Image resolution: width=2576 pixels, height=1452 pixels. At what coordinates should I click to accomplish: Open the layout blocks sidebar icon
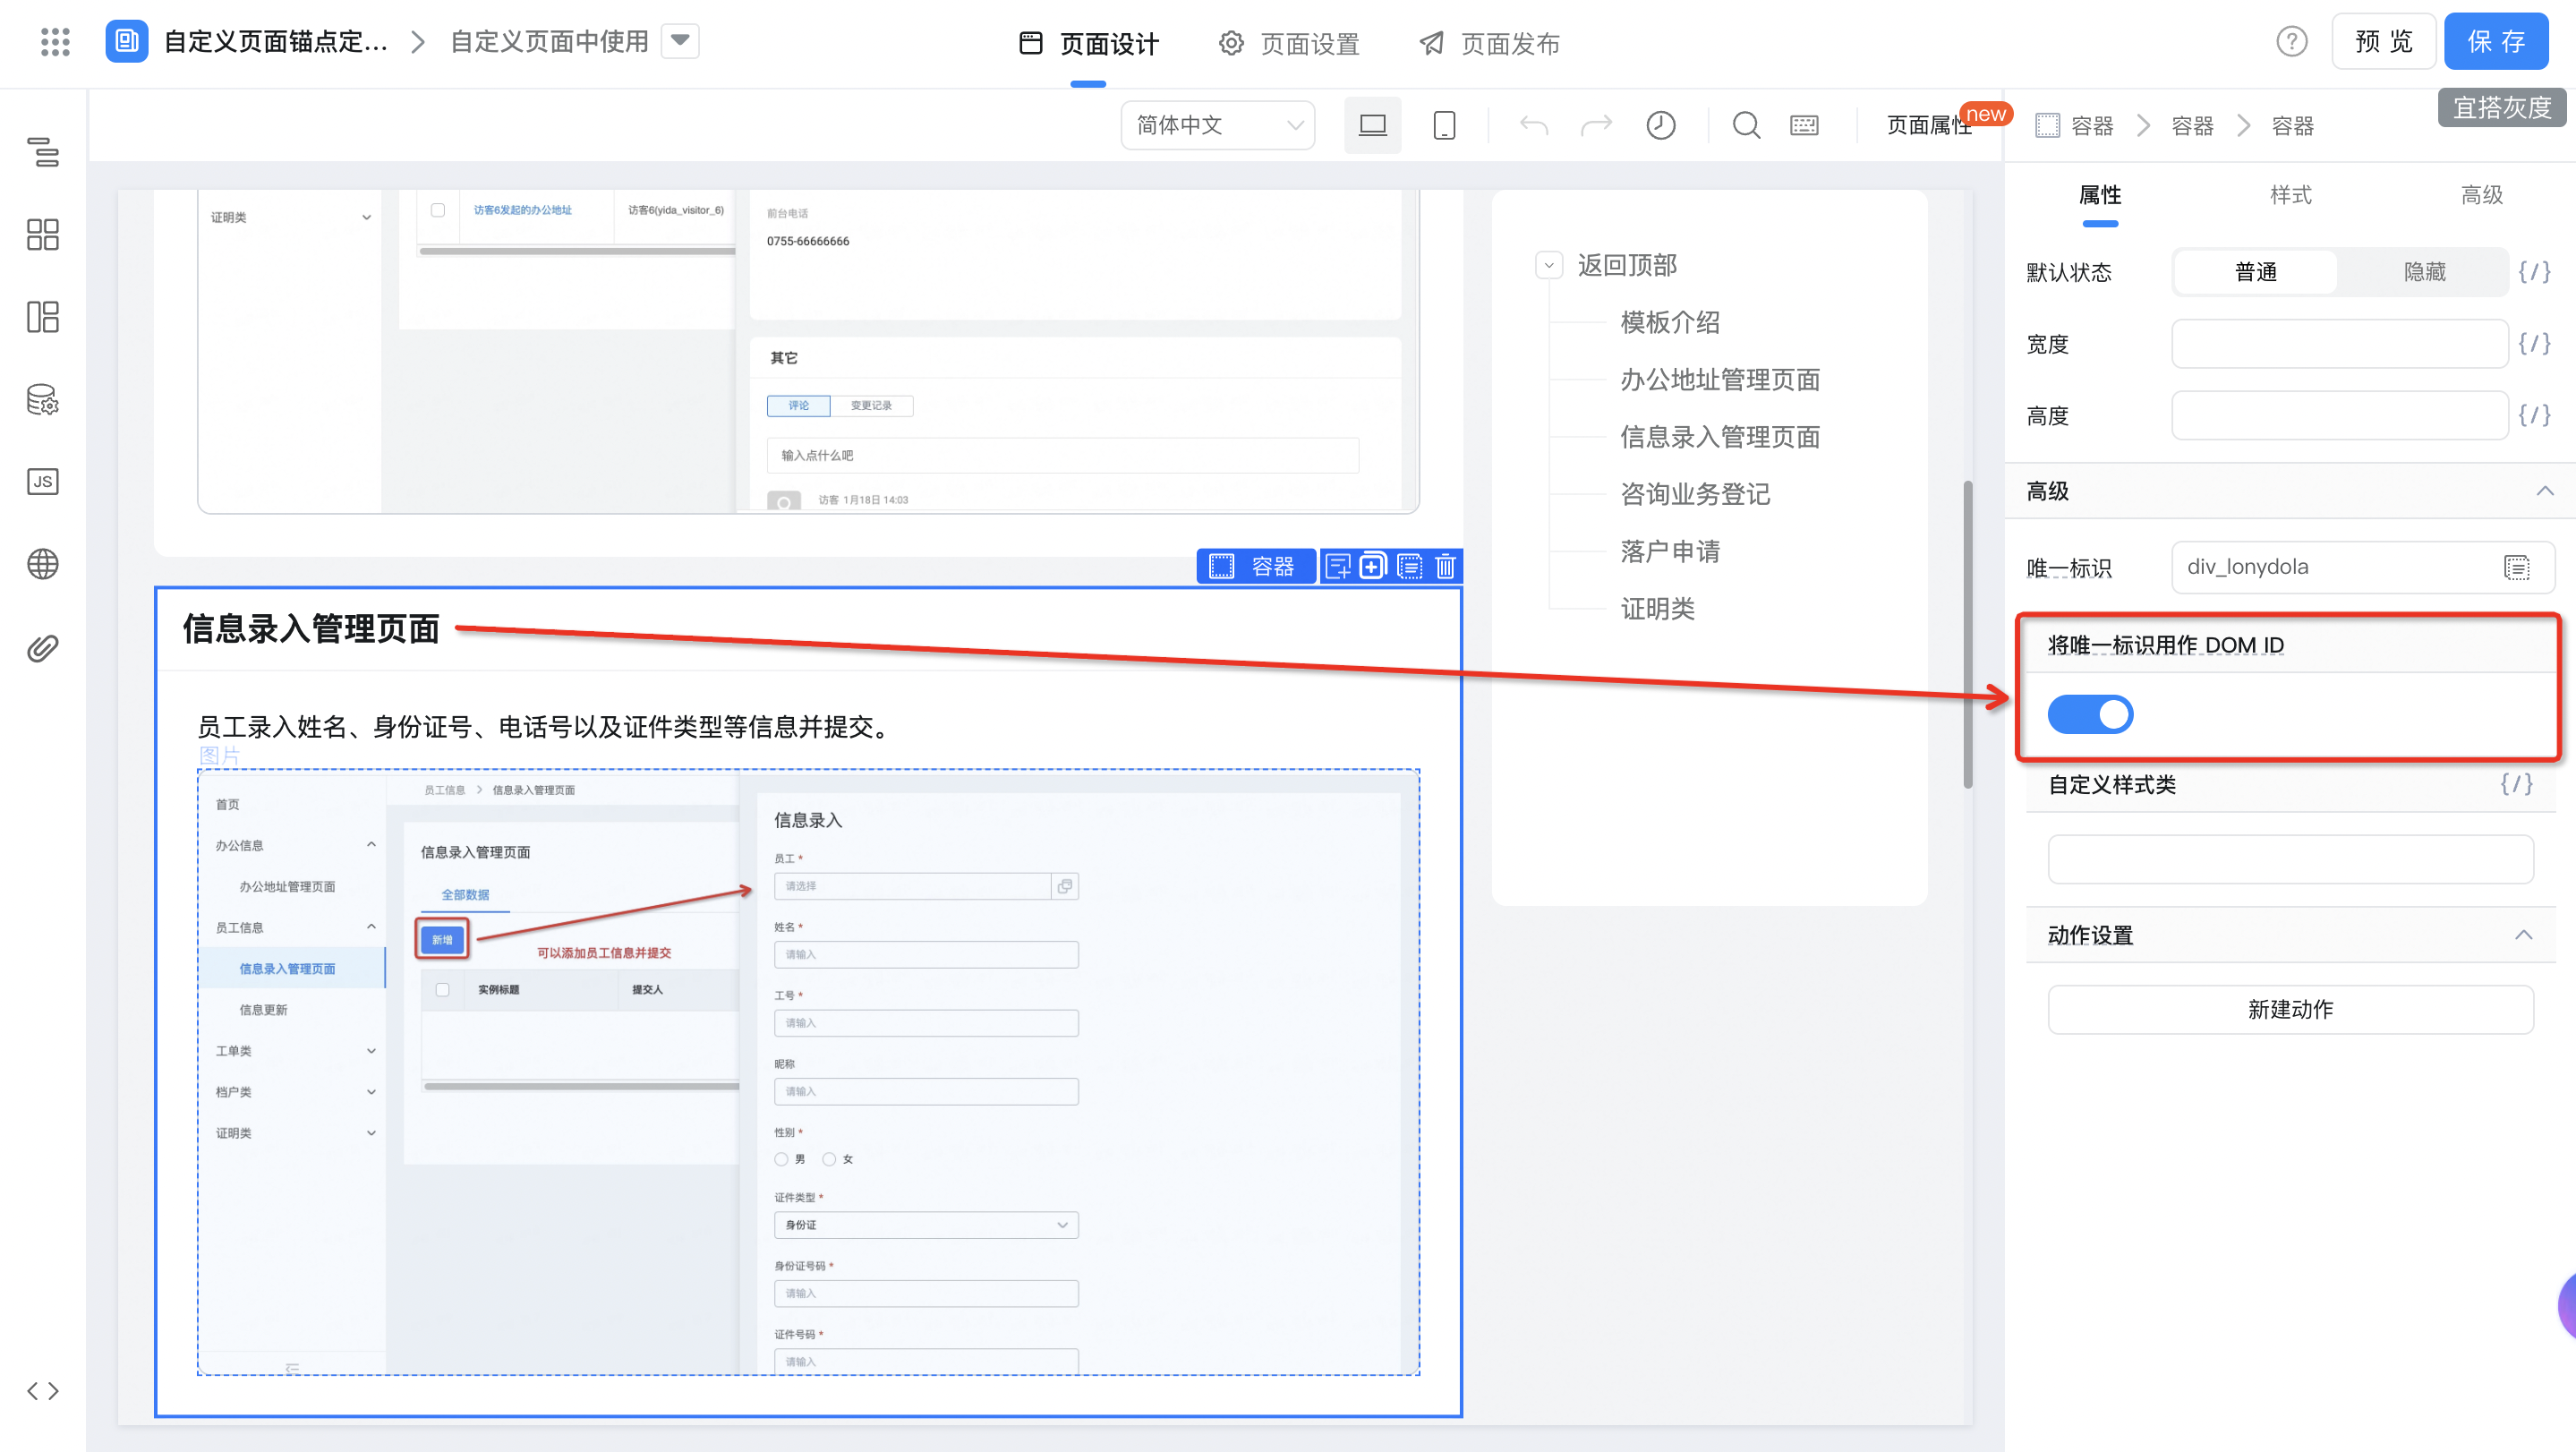click(43, 317)
